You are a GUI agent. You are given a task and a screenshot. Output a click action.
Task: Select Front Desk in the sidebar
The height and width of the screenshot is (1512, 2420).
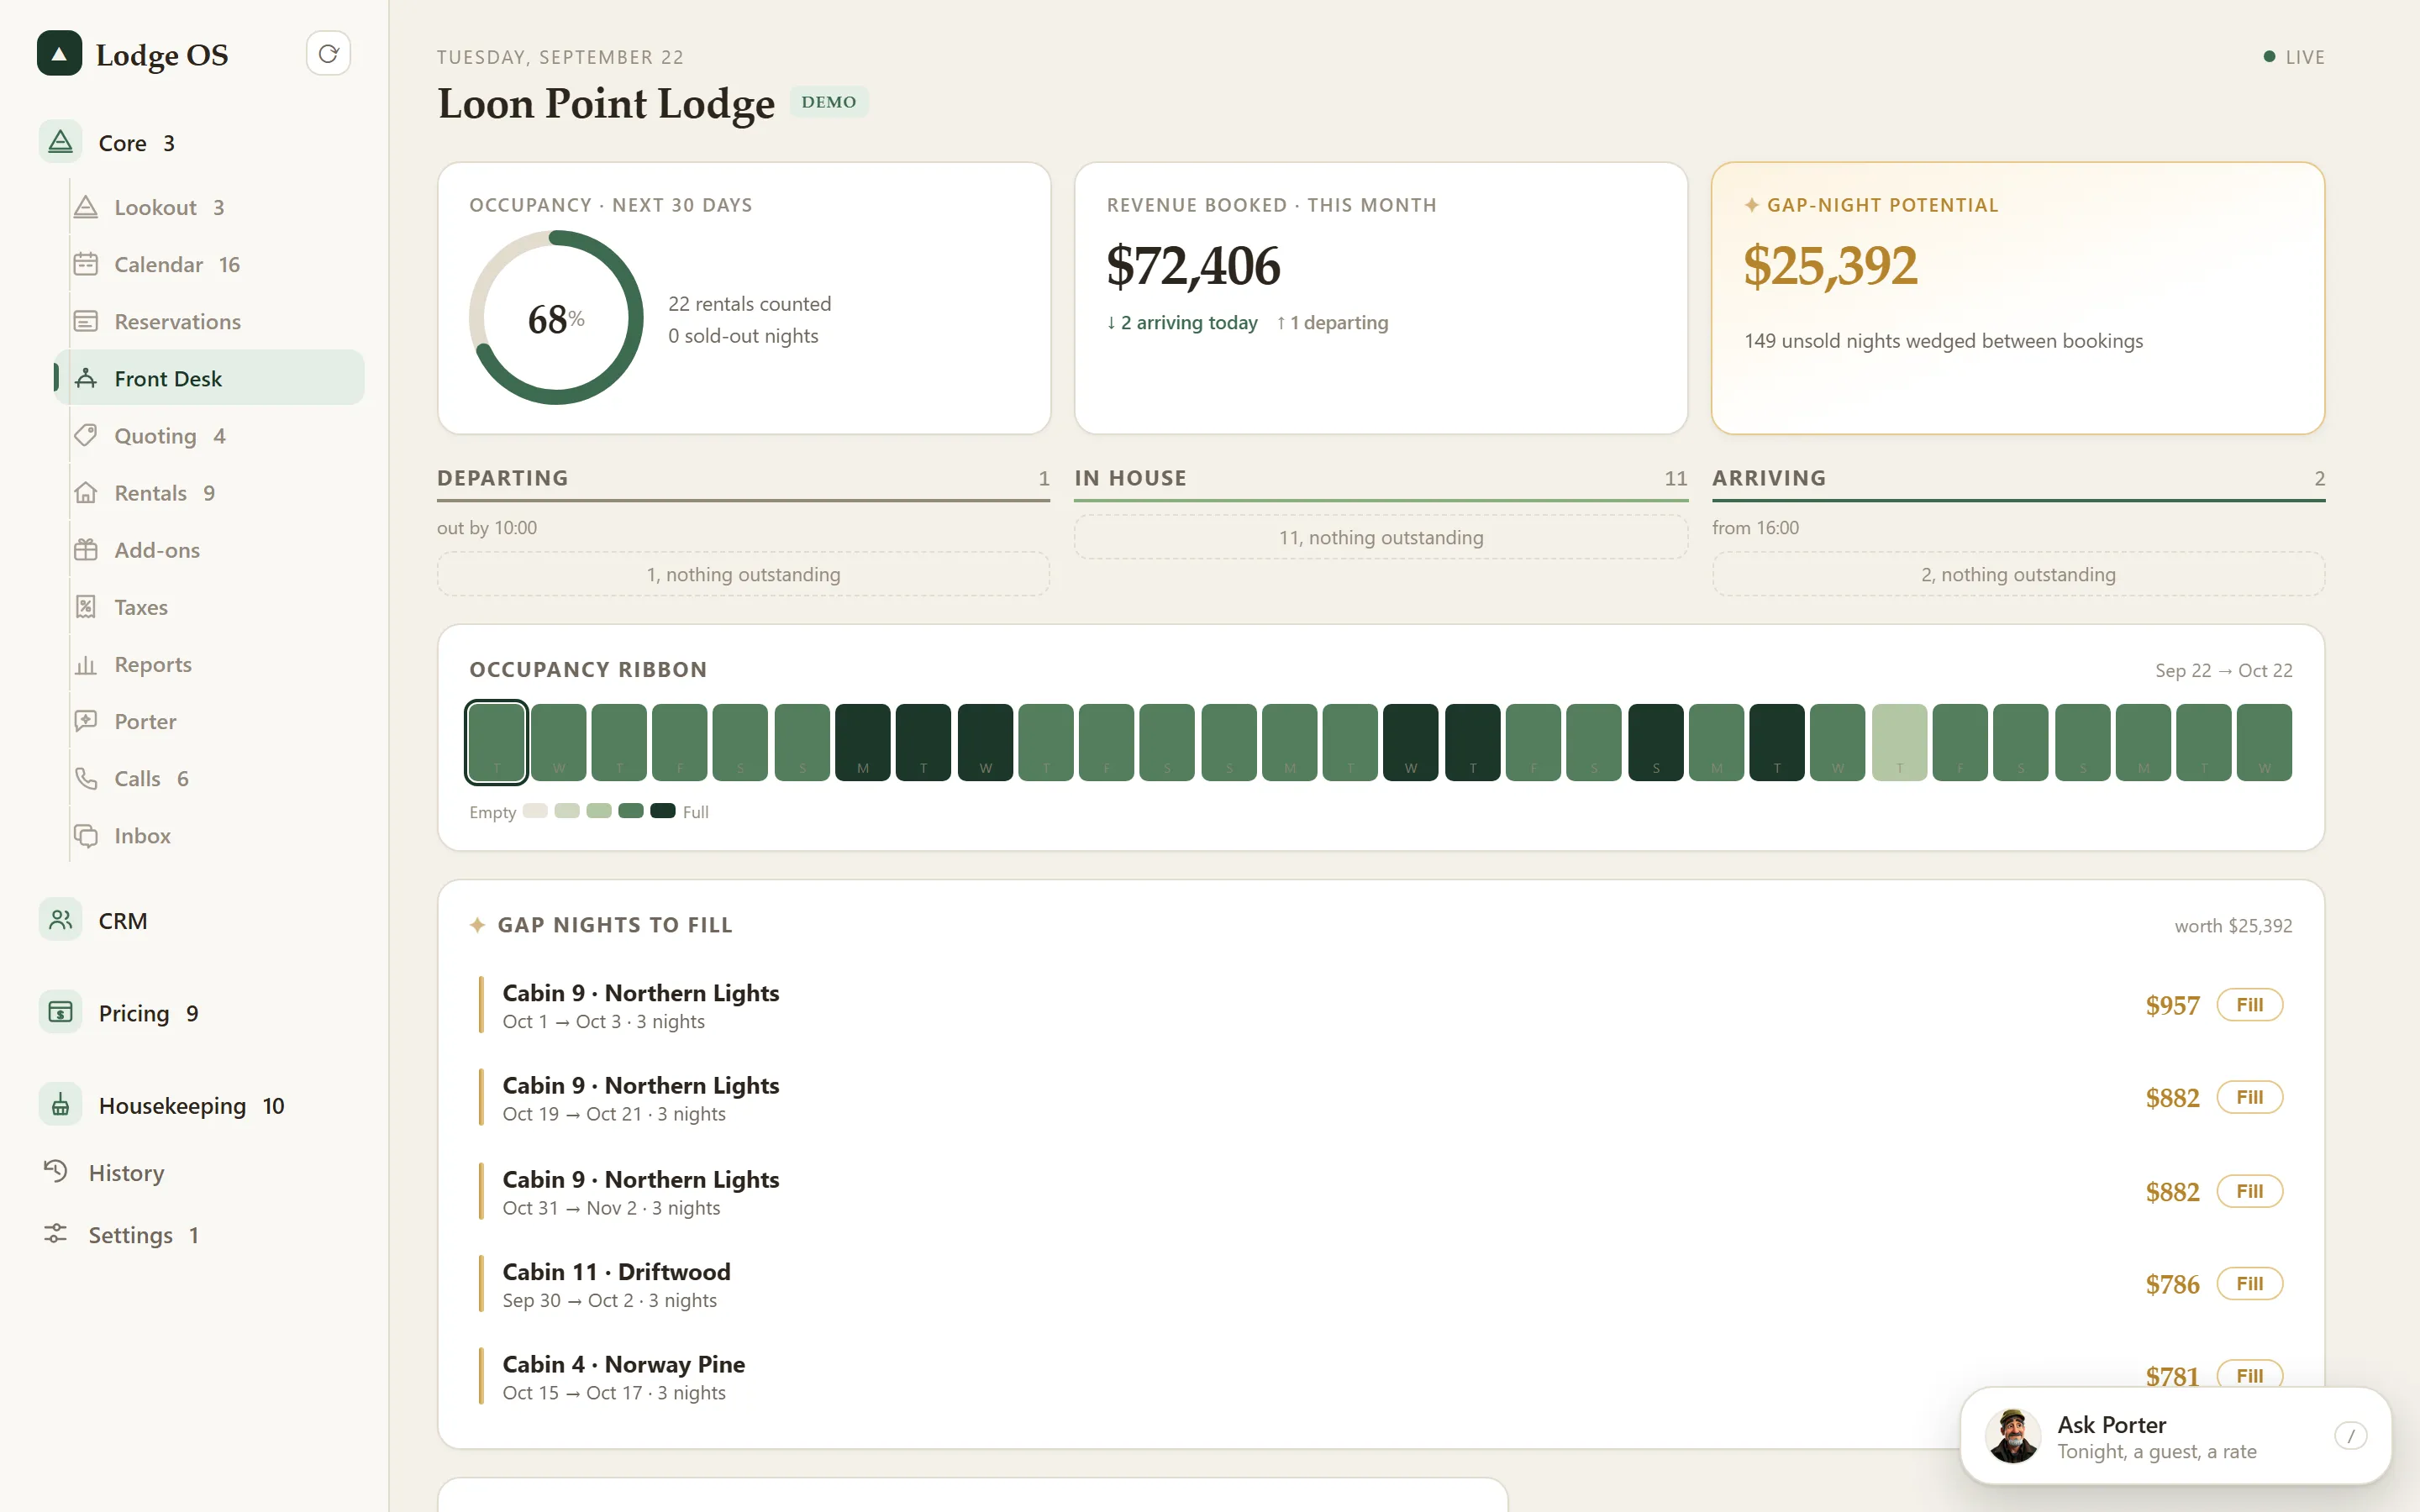(210, 378)
